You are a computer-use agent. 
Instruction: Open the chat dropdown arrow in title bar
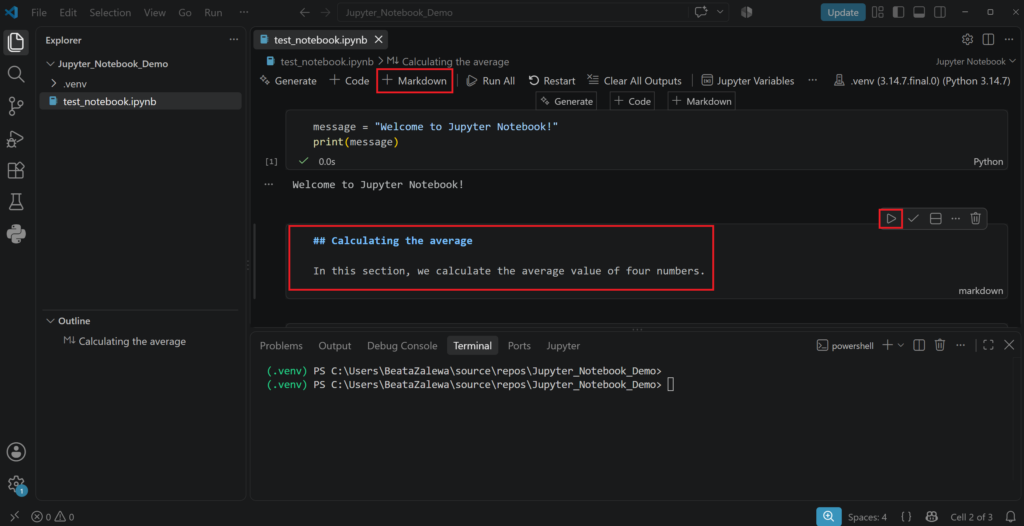(x=720, y=12)
